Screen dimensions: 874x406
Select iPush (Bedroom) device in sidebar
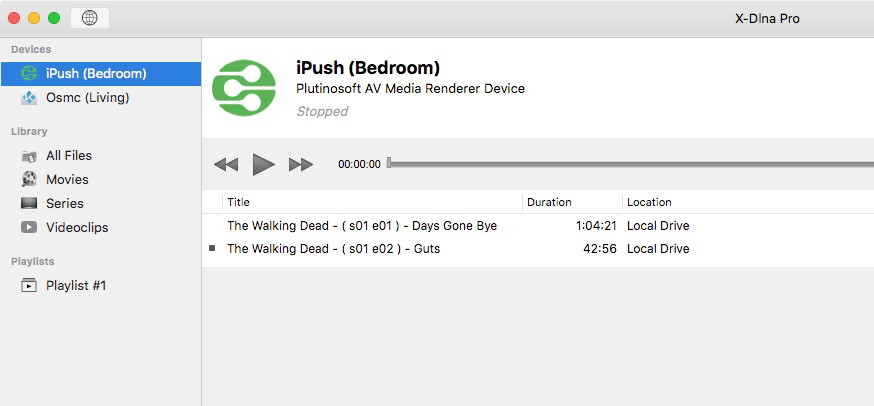click(x=96, y=74)
